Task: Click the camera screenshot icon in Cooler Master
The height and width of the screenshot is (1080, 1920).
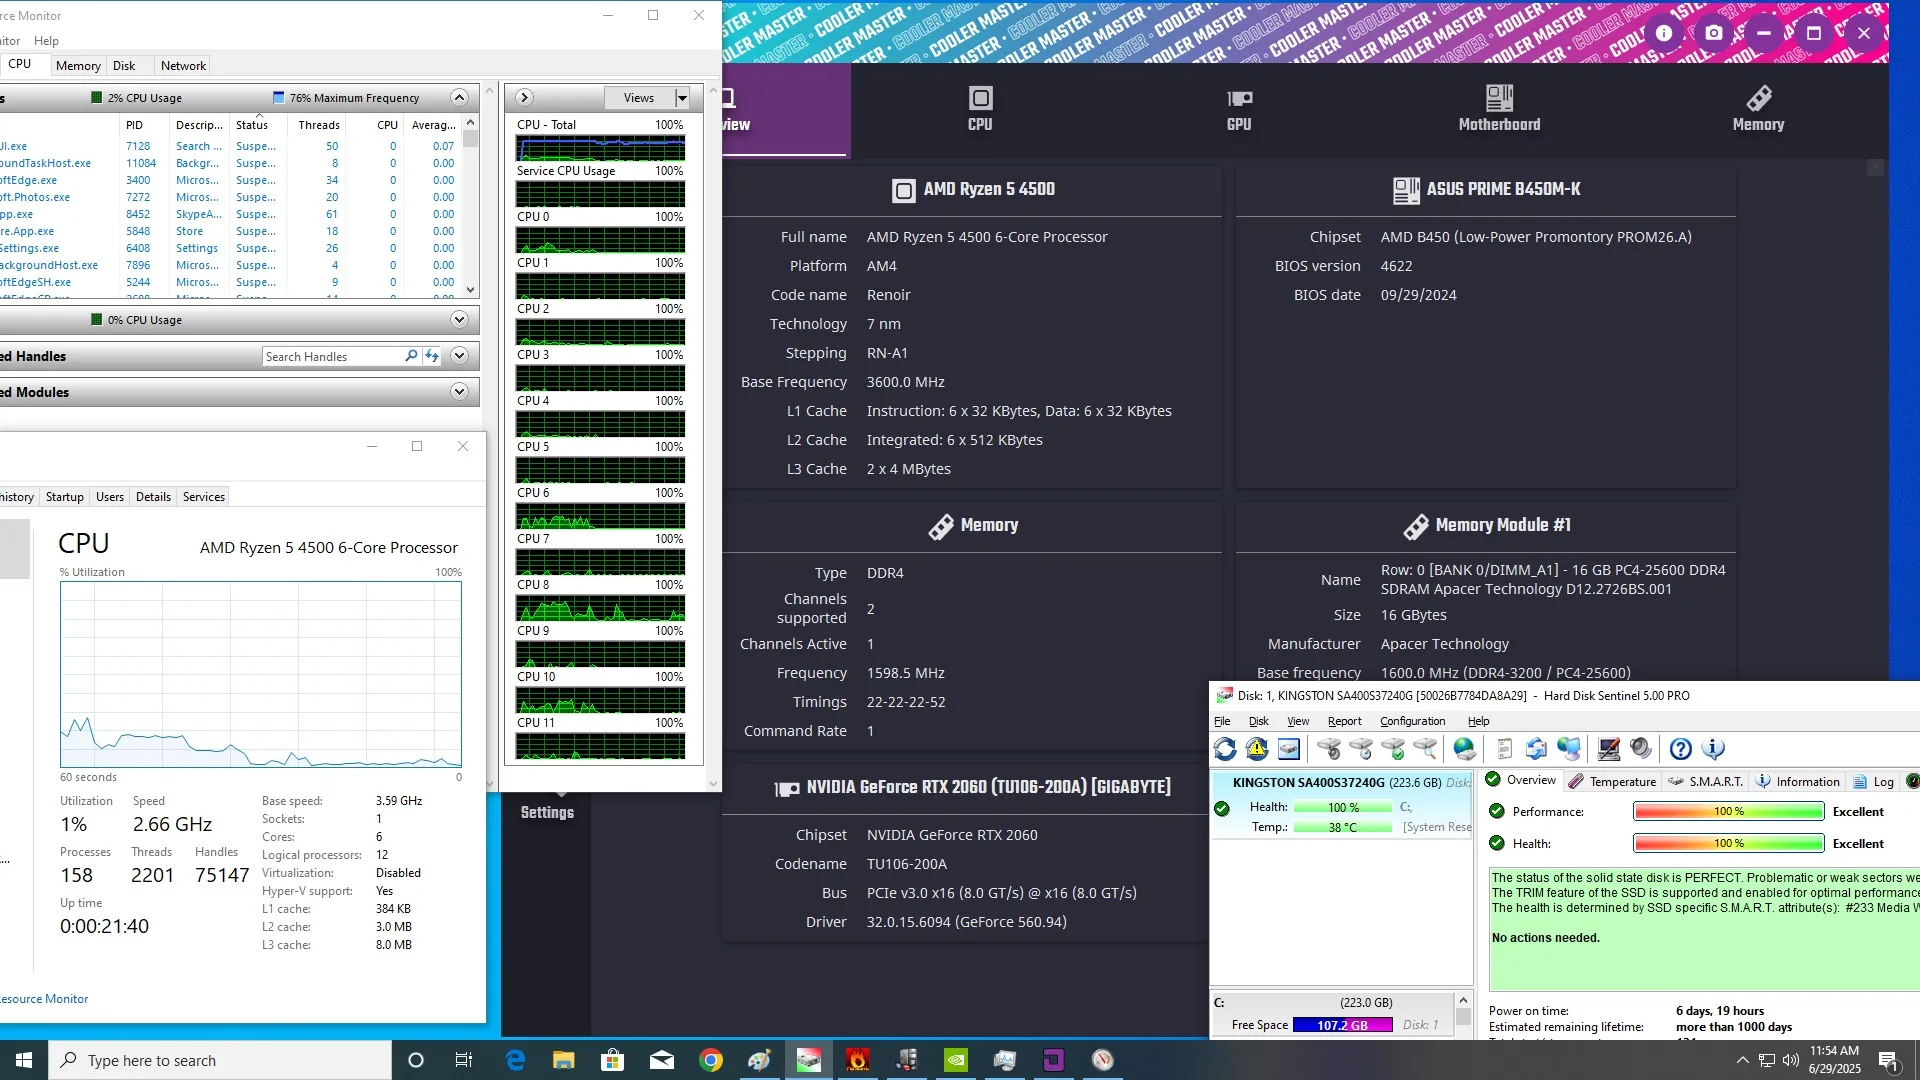Action: click(1714, 33)
